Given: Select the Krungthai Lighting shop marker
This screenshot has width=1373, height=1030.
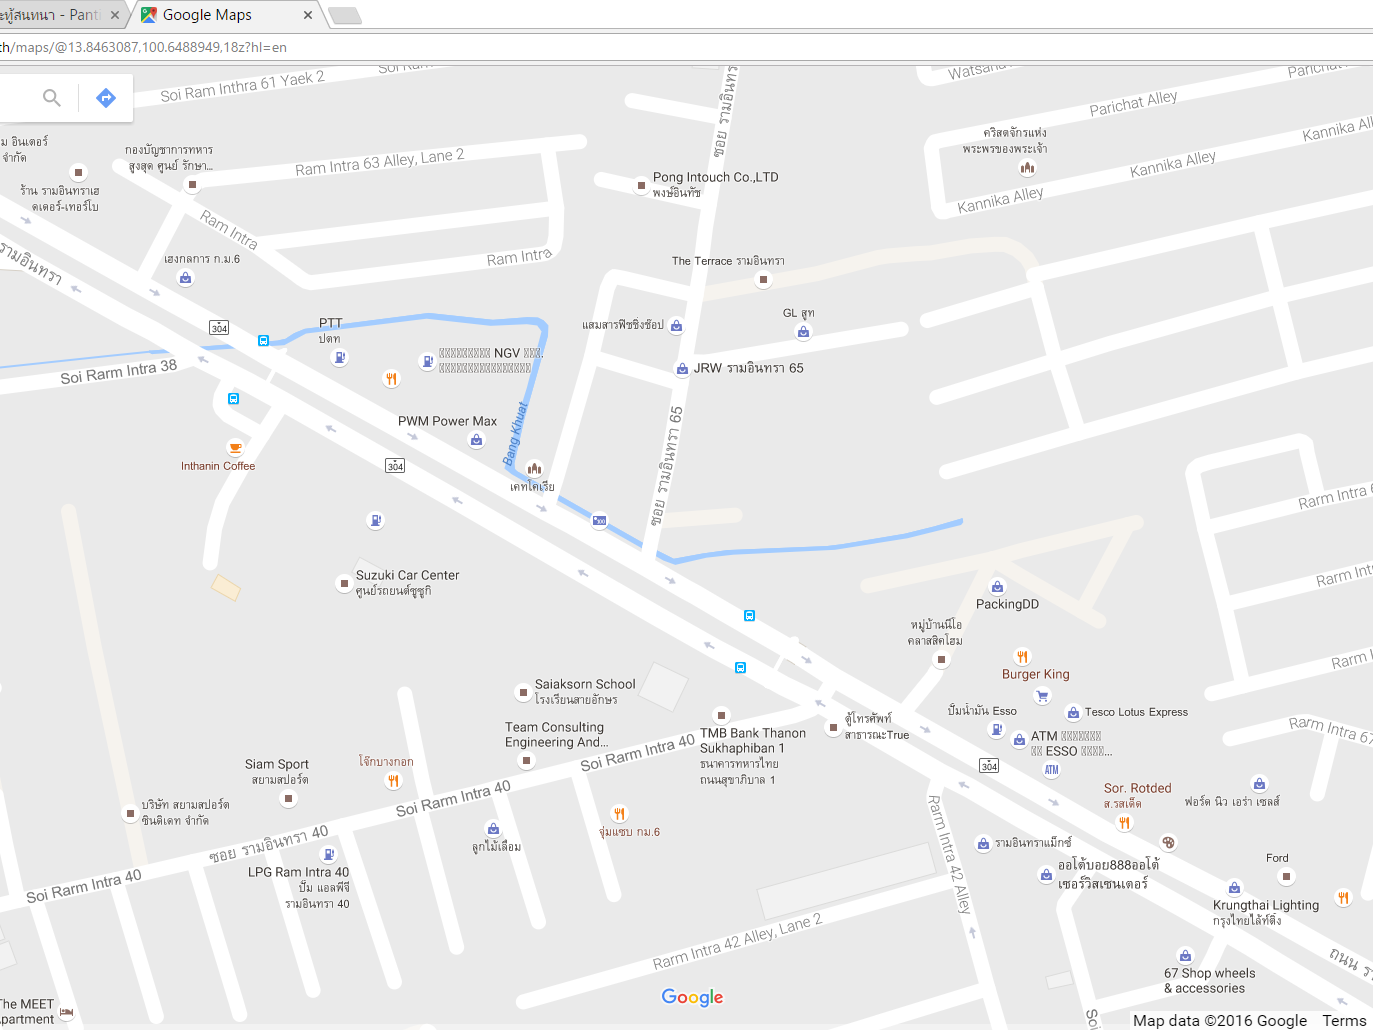Looking at the screenshot, I should coord(1235,888).
